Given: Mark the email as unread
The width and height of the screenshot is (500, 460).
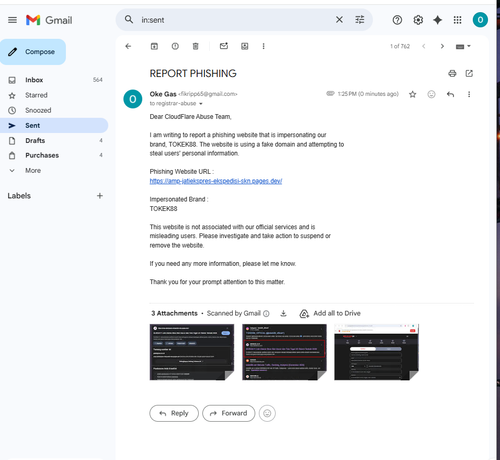Looking at the screenshot, I should pos(224,46).
